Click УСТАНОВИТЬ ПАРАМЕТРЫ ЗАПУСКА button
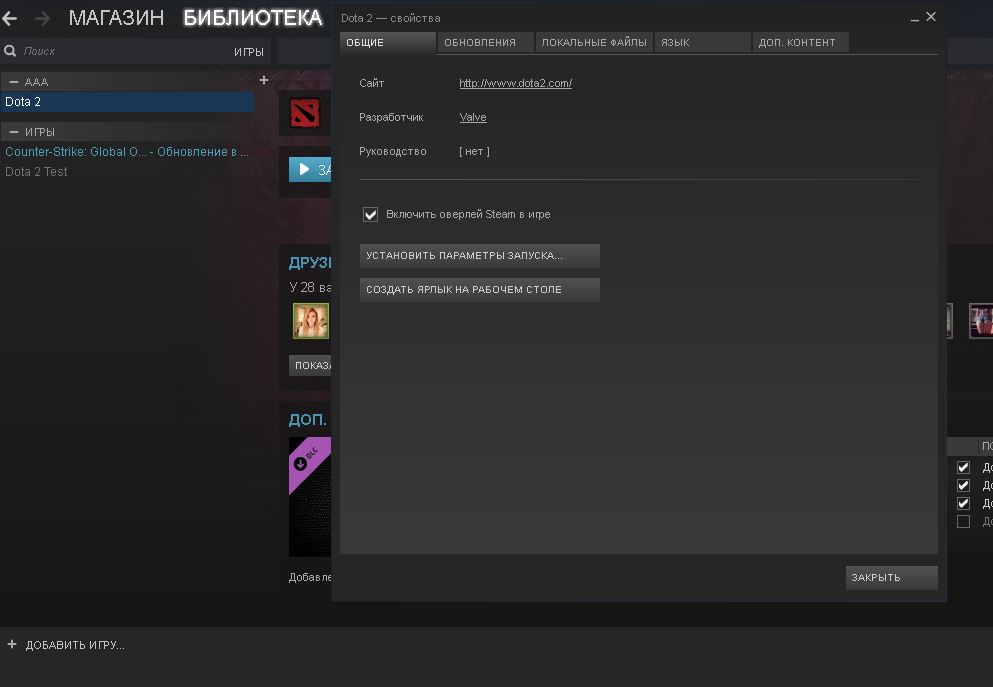Screen dimensions: 993x687 [479, 256]
